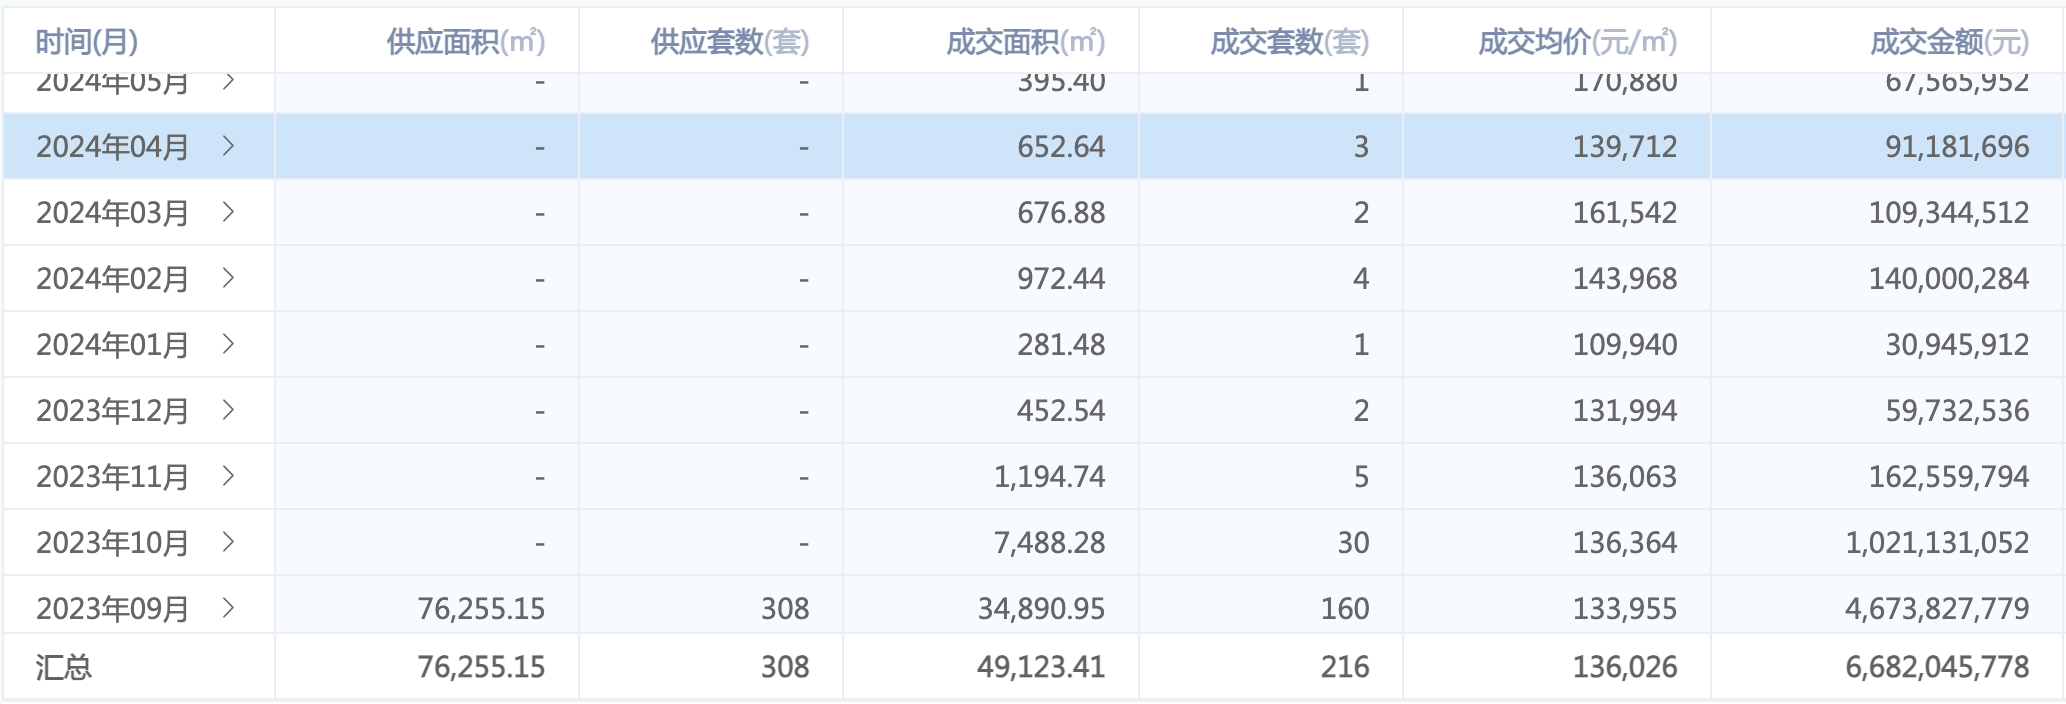
Task: Click the 成交面积(㎡) column header
Action: 1025,42
